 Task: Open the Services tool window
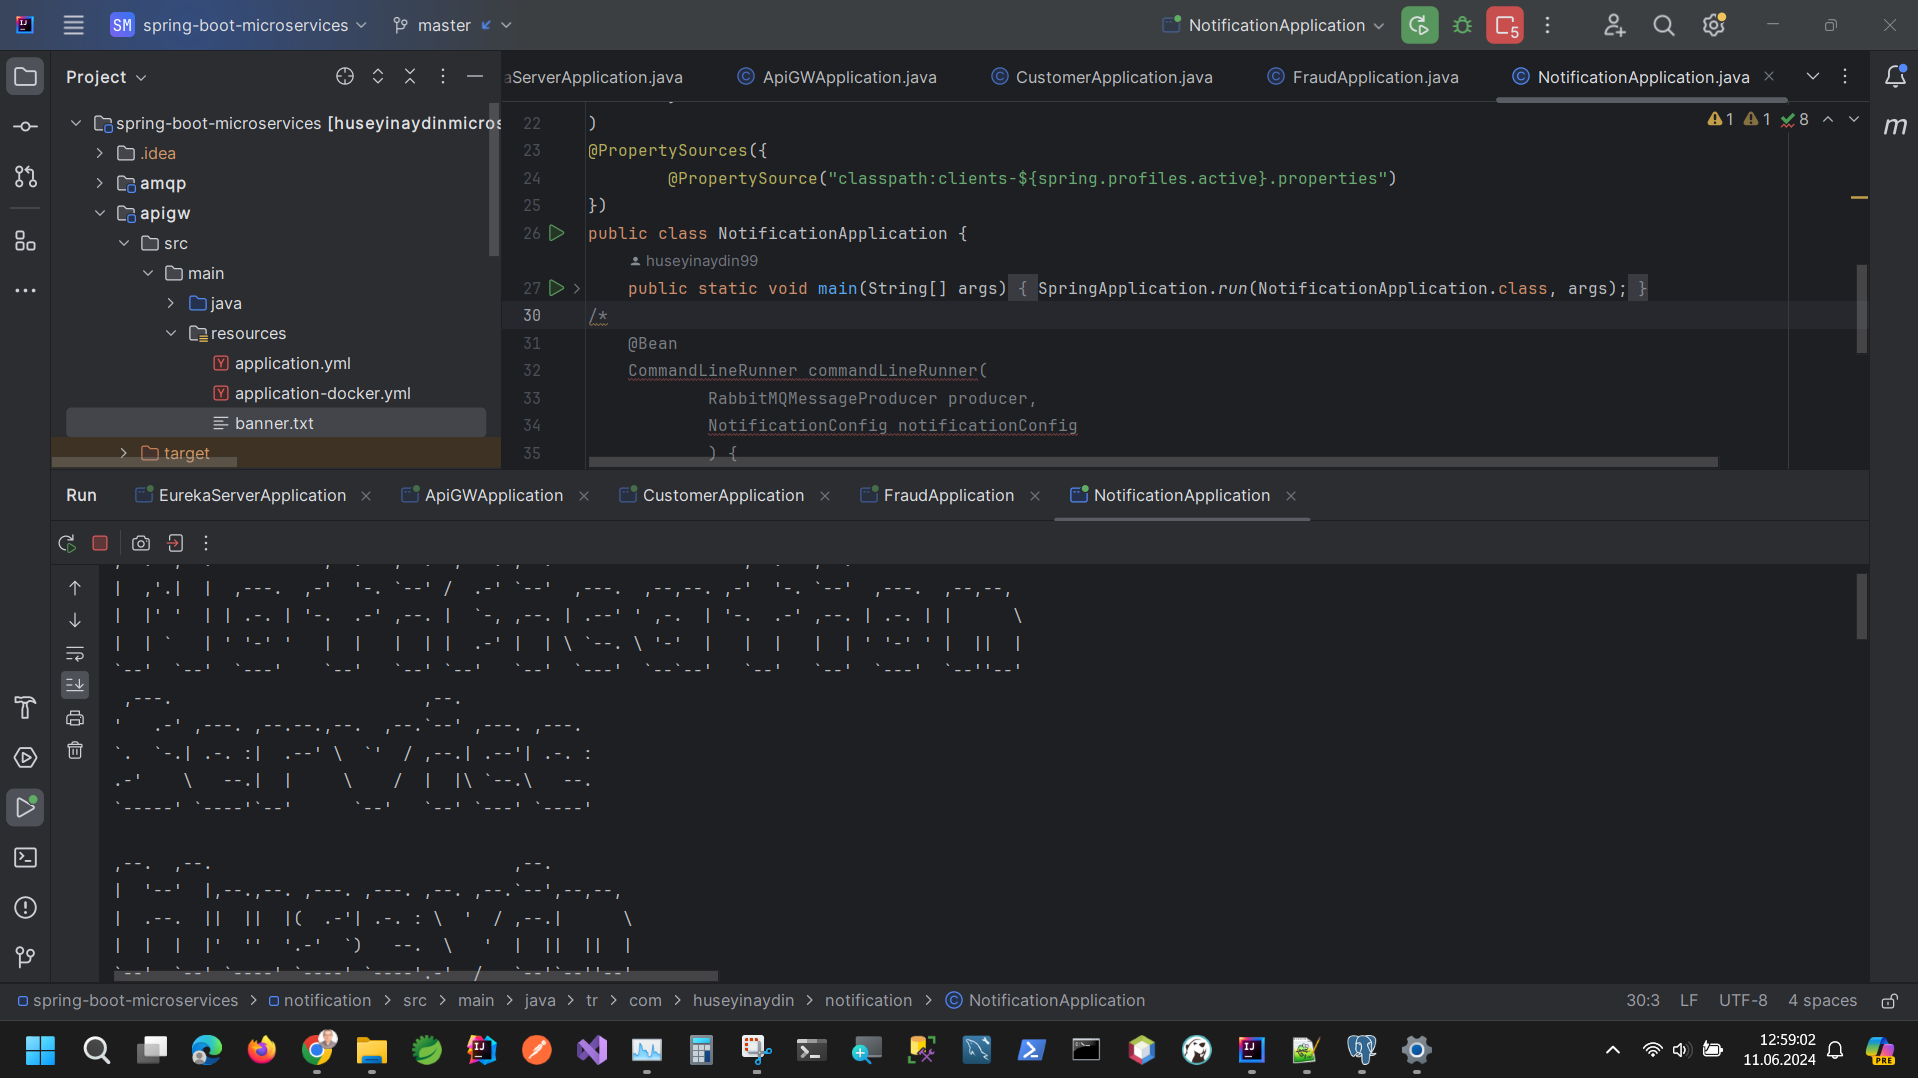pyautogui.click(x=26, y=758)
